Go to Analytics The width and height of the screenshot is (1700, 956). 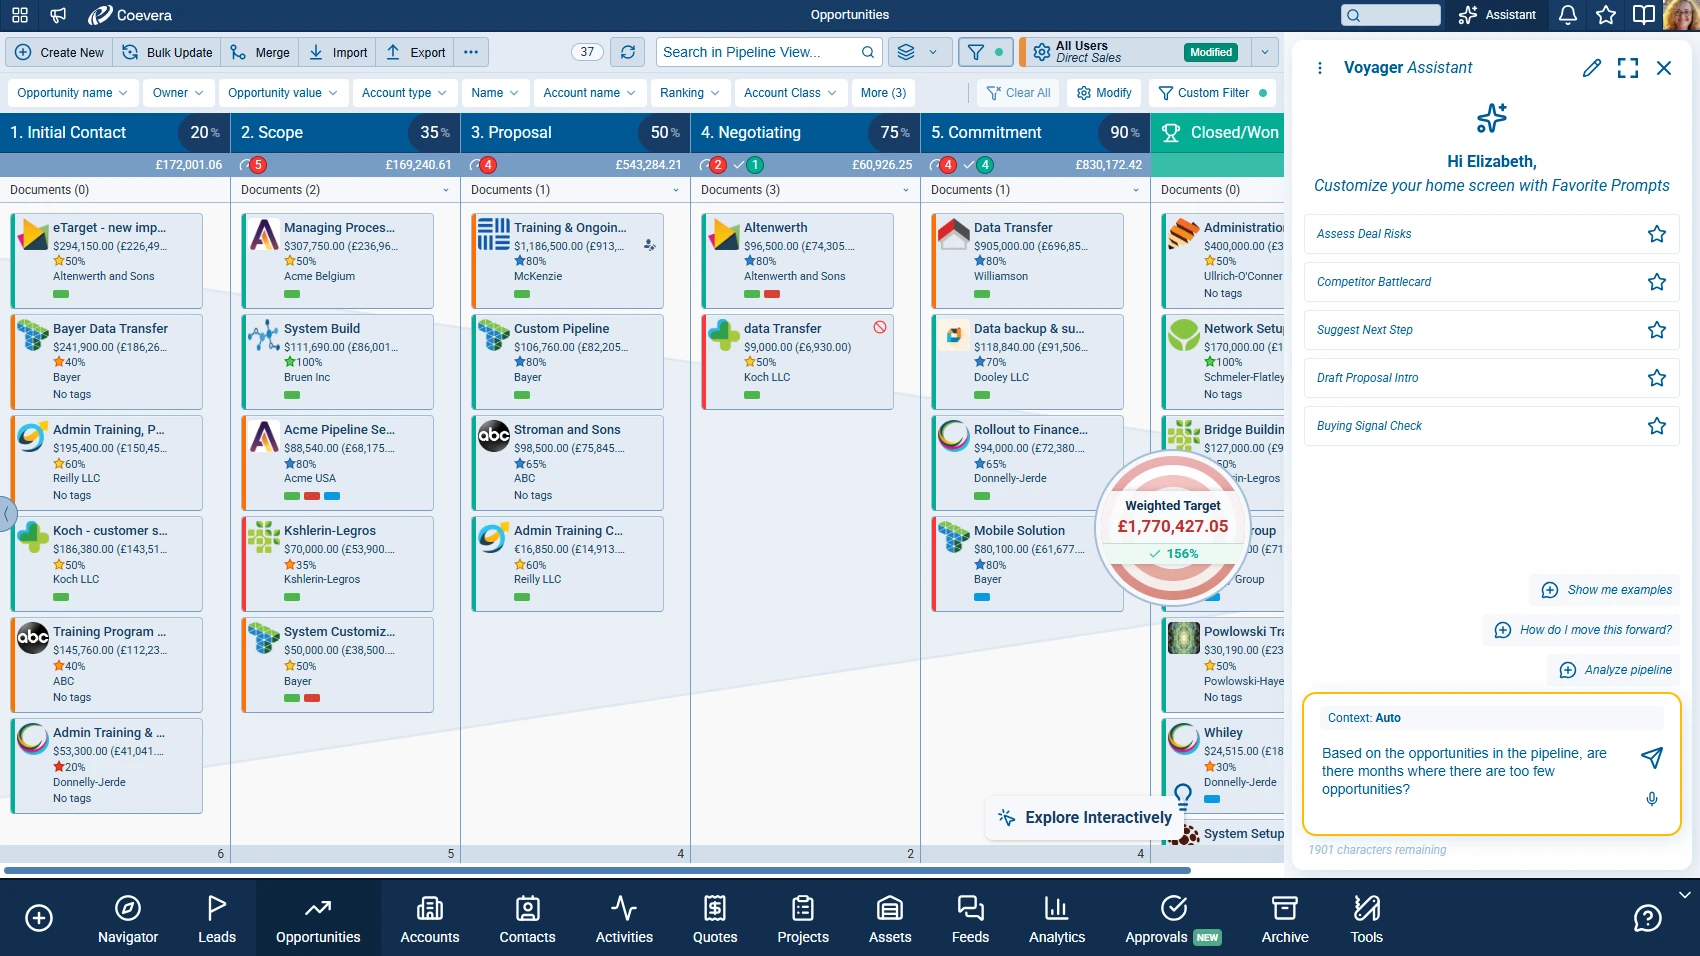click(1057, 918)
